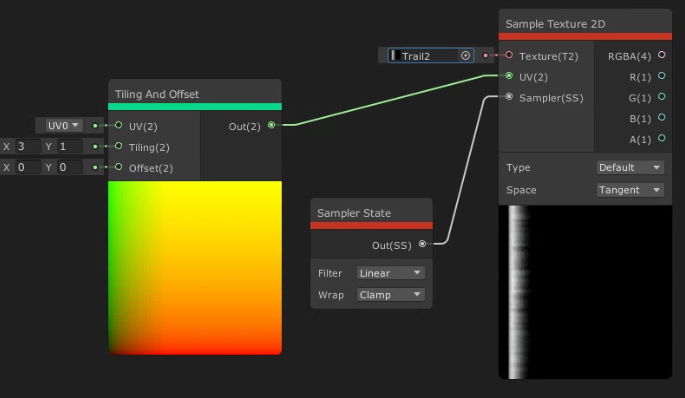
Task: Click the small dot connector beside UV0 dropdown
Action: (95, 126)
